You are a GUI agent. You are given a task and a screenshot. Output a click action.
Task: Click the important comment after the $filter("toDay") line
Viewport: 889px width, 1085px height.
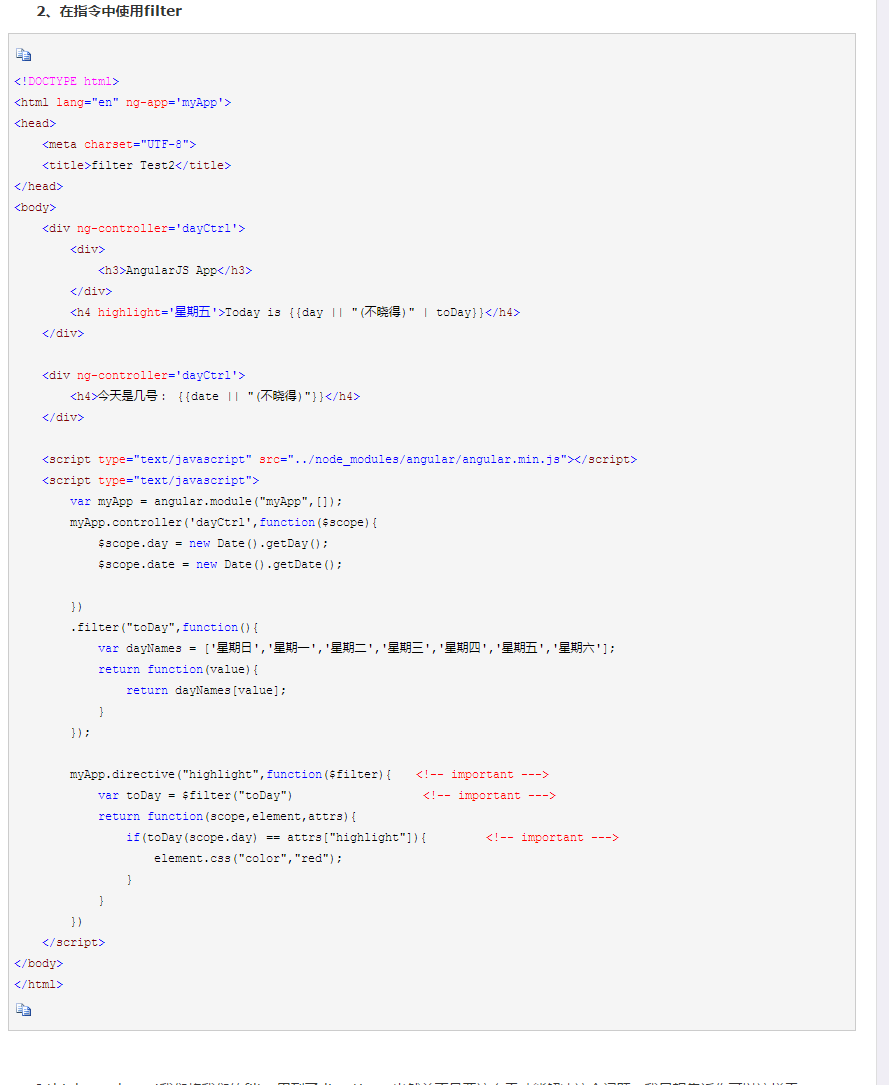pos(489,796)
